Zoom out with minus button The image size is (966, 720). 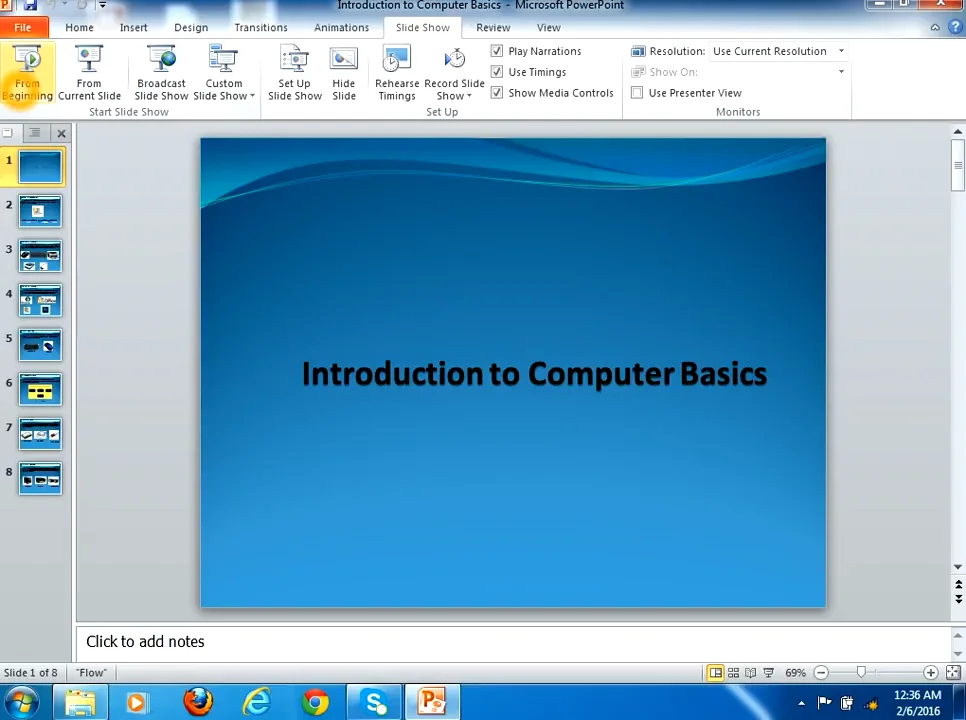[x=821, y=673]
